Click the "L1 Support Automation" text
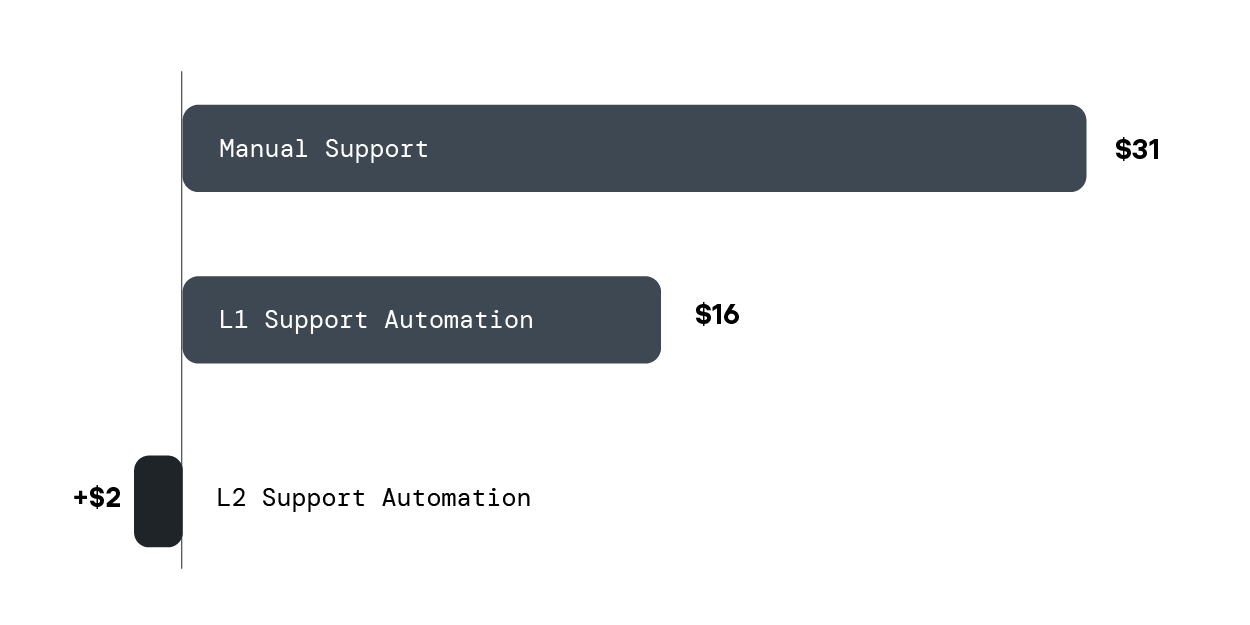 click(376, 320)
